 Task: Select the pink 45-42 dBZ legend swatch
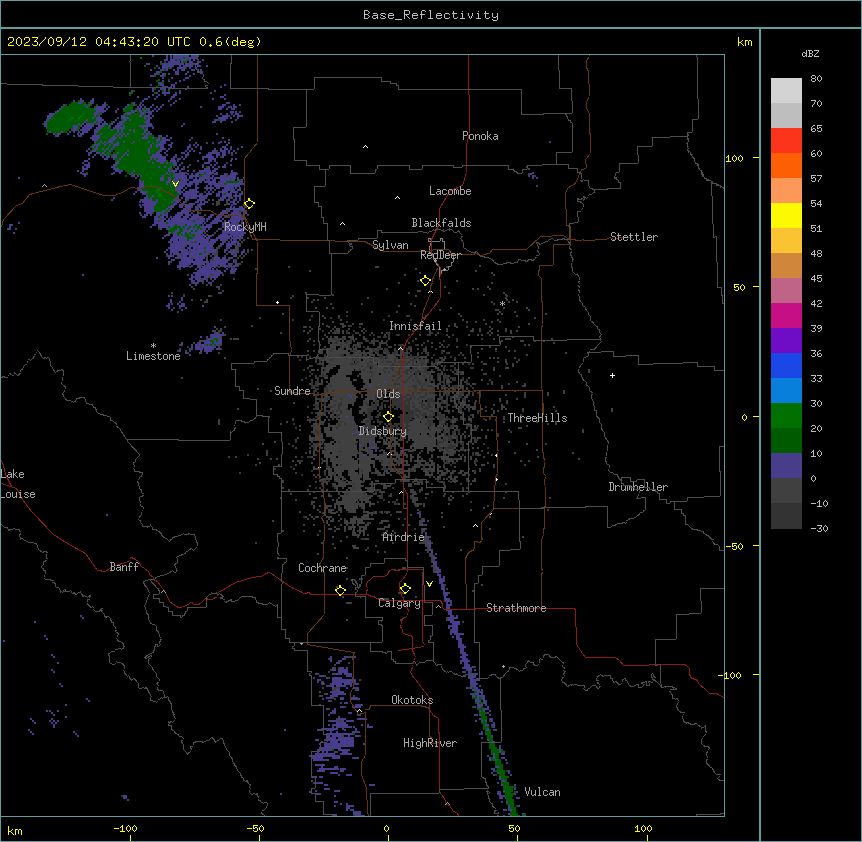[786, 290]
